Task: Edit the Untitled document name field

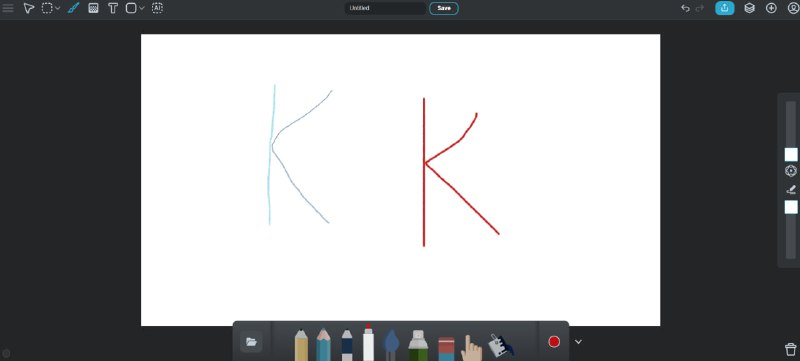Action: click(x=385, y=8)
